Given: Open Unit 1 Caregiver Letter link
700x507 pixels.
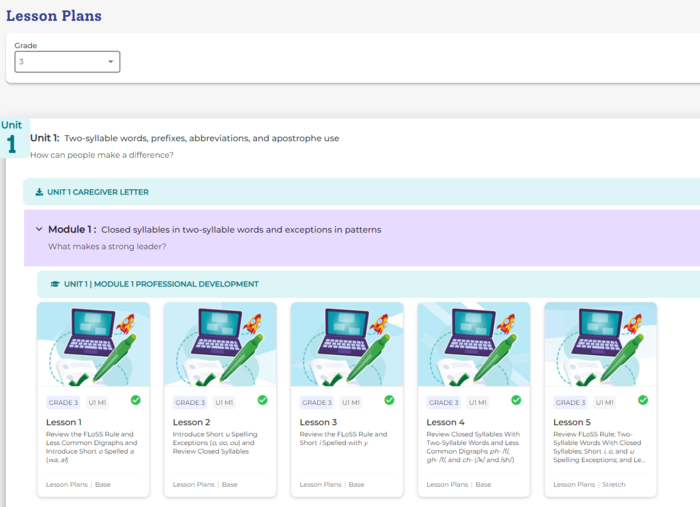Looking at the screenshot, I should click(98, 192).
